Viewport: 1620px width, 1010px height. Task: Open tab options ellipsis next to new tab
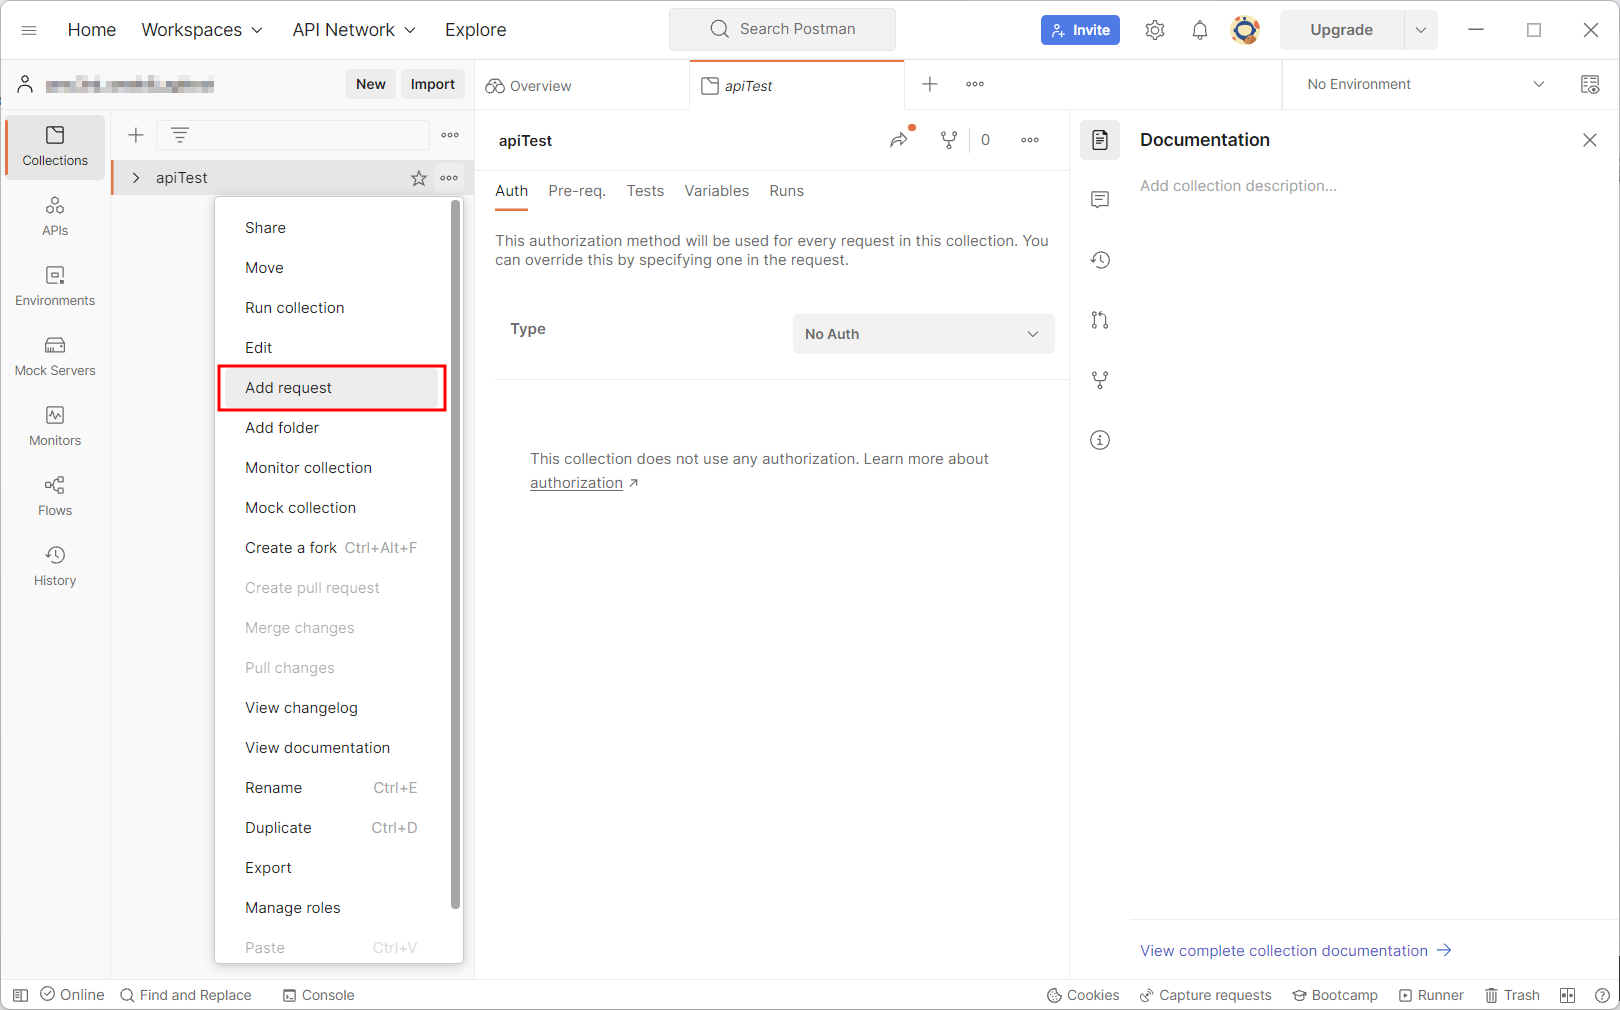(975, 84)
